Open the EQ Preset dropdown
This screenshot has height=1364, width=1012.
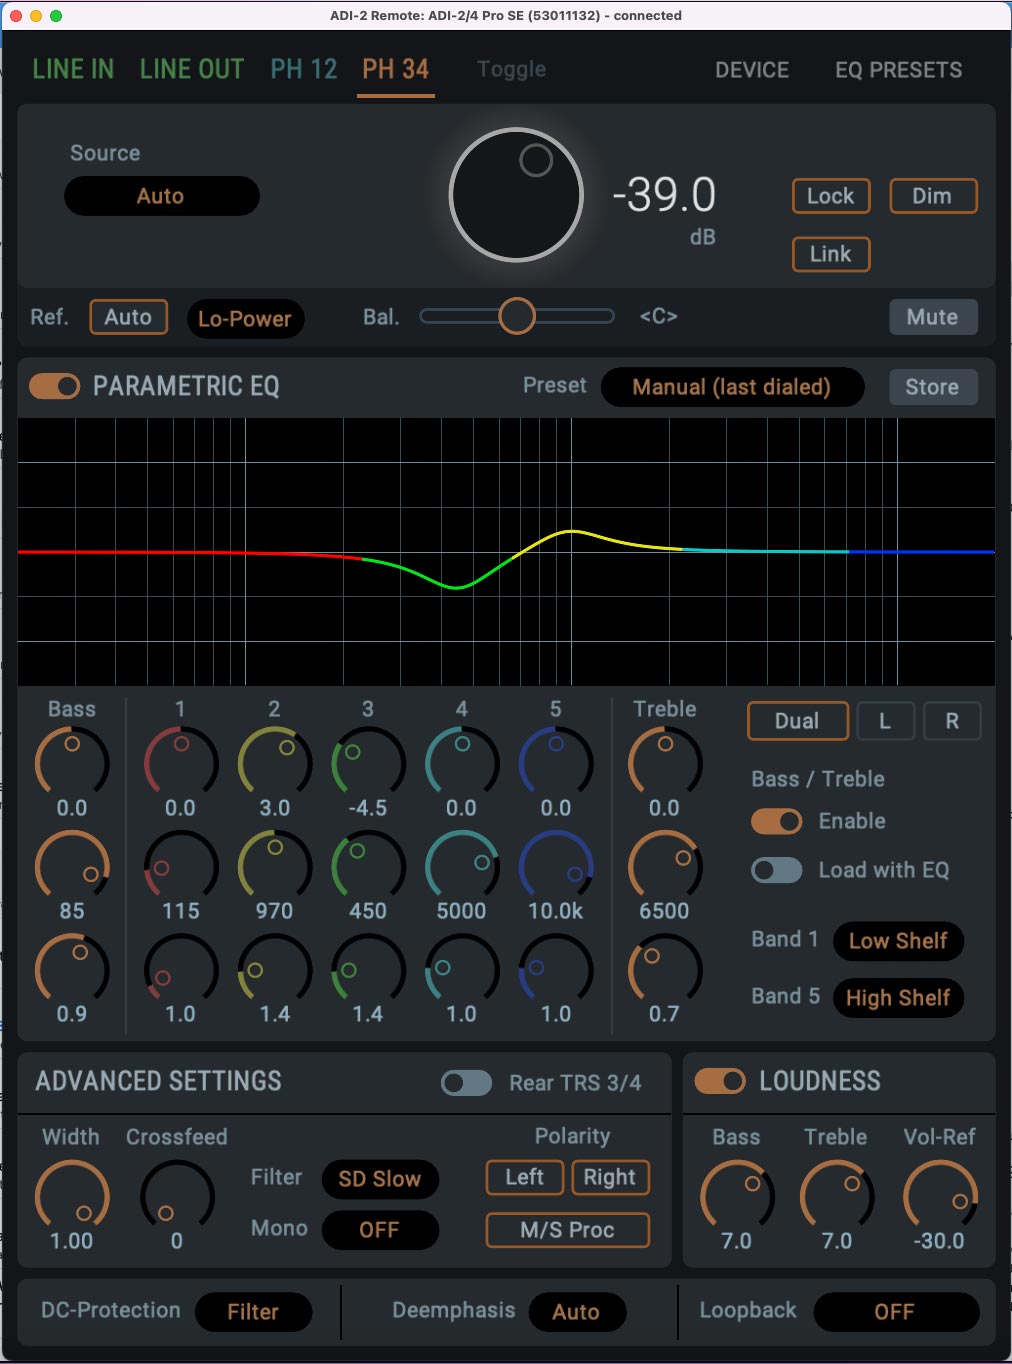coord(732,387)
